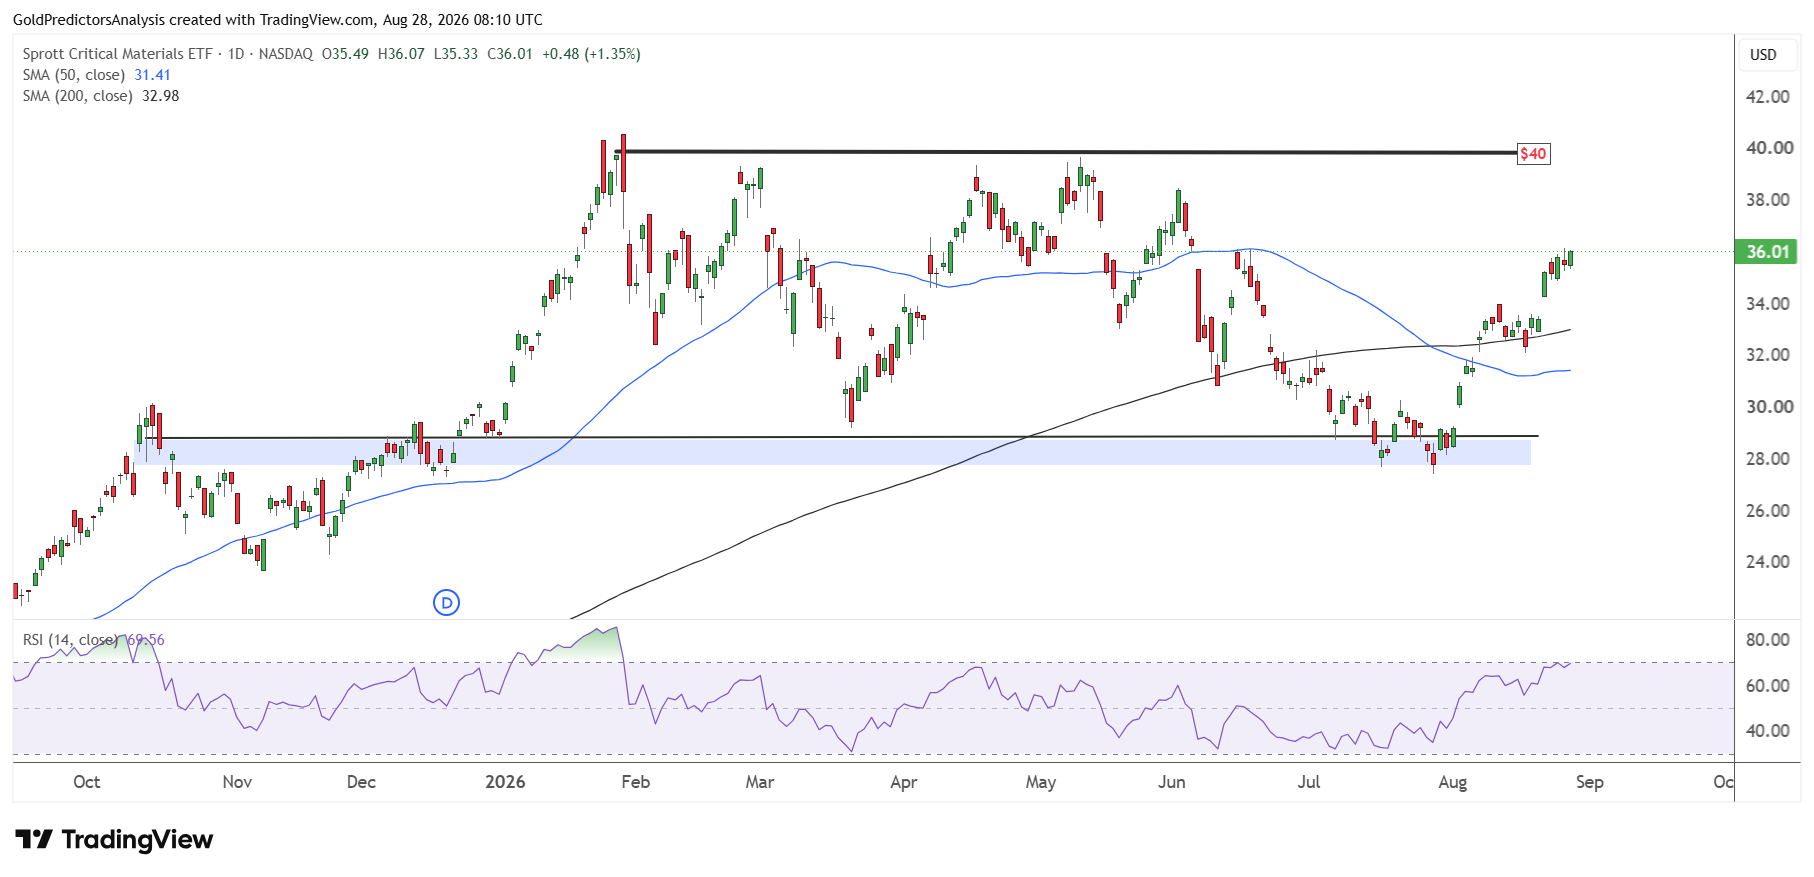
Task: Click the Feb label on time axis
Action: coord(635,782)
